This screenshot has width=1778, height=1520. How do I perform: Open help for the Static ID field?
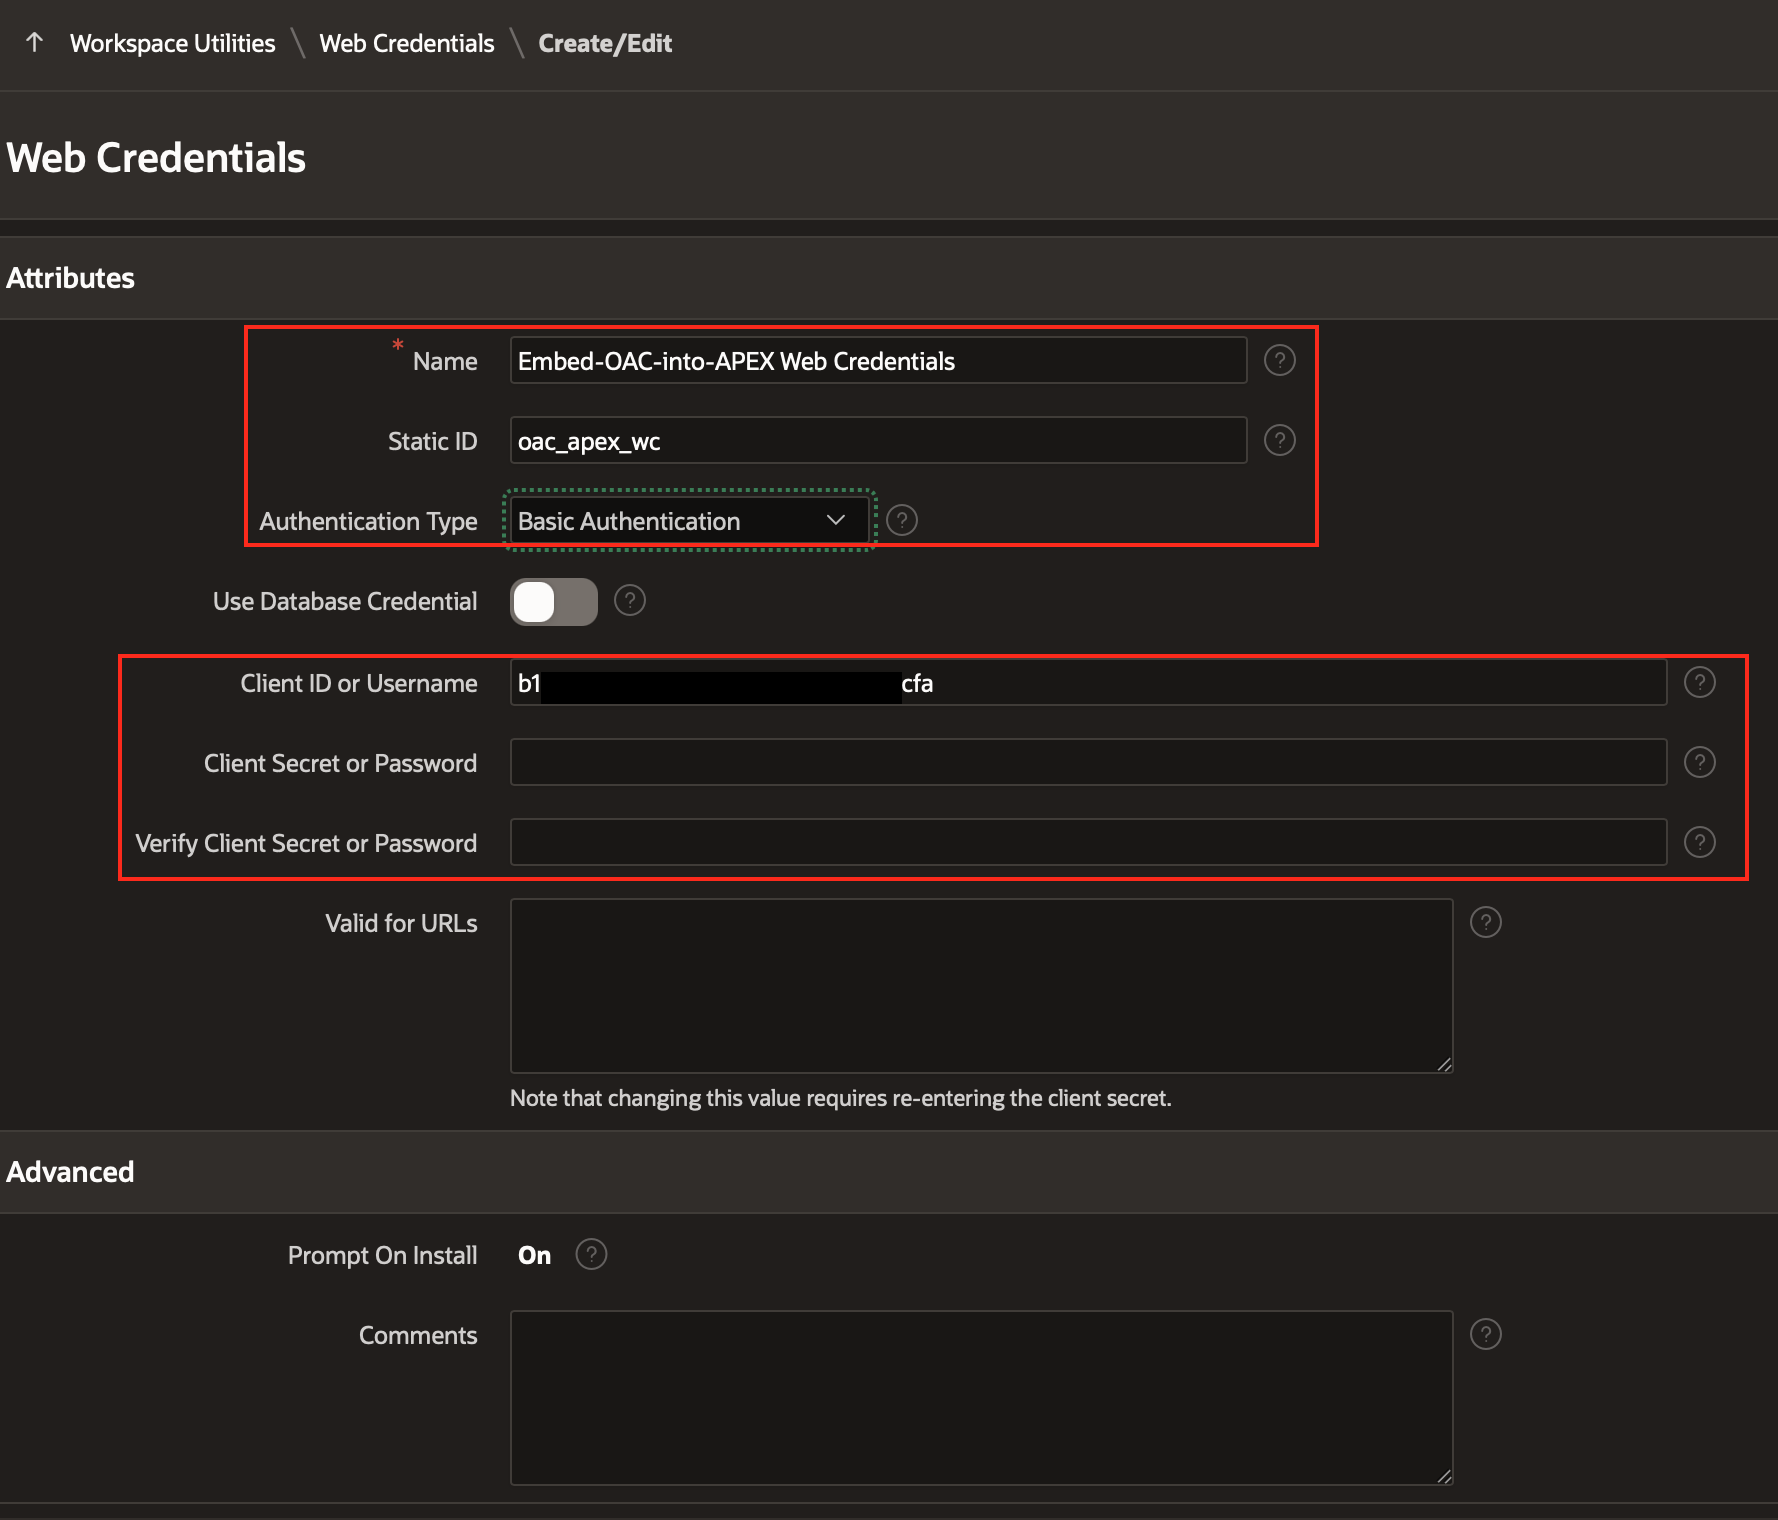tap(1279, 440)
